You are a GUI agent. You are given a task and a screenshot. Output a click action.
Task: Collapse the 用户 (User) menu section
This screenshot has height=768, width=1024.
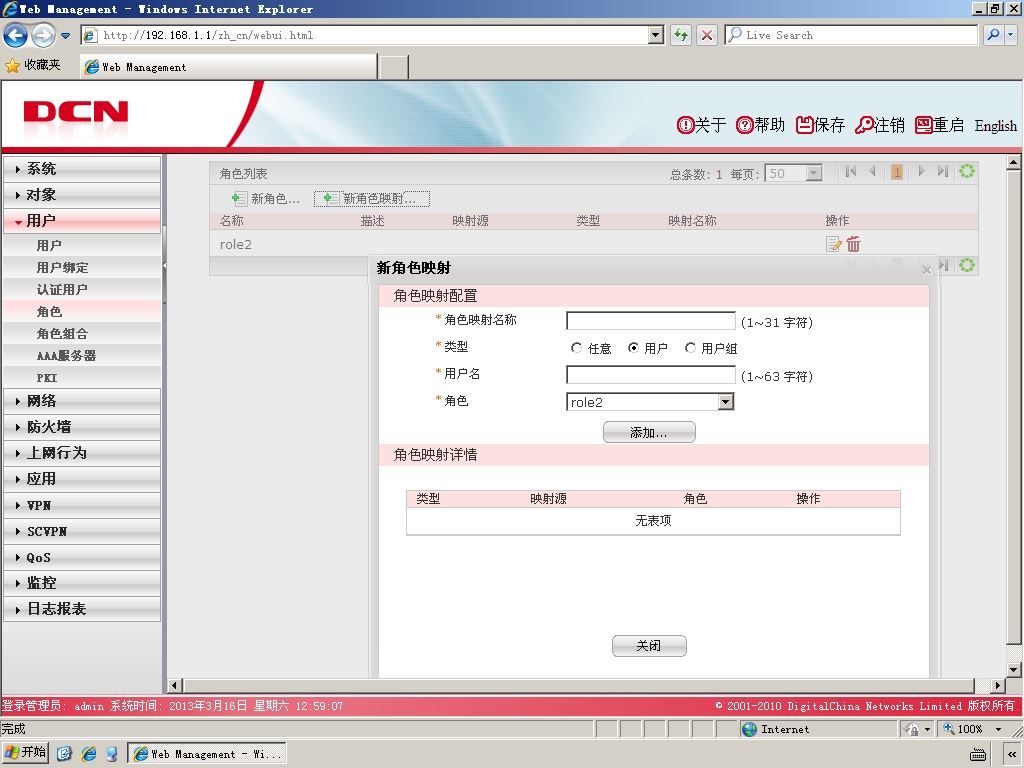[x=82, y=221]
